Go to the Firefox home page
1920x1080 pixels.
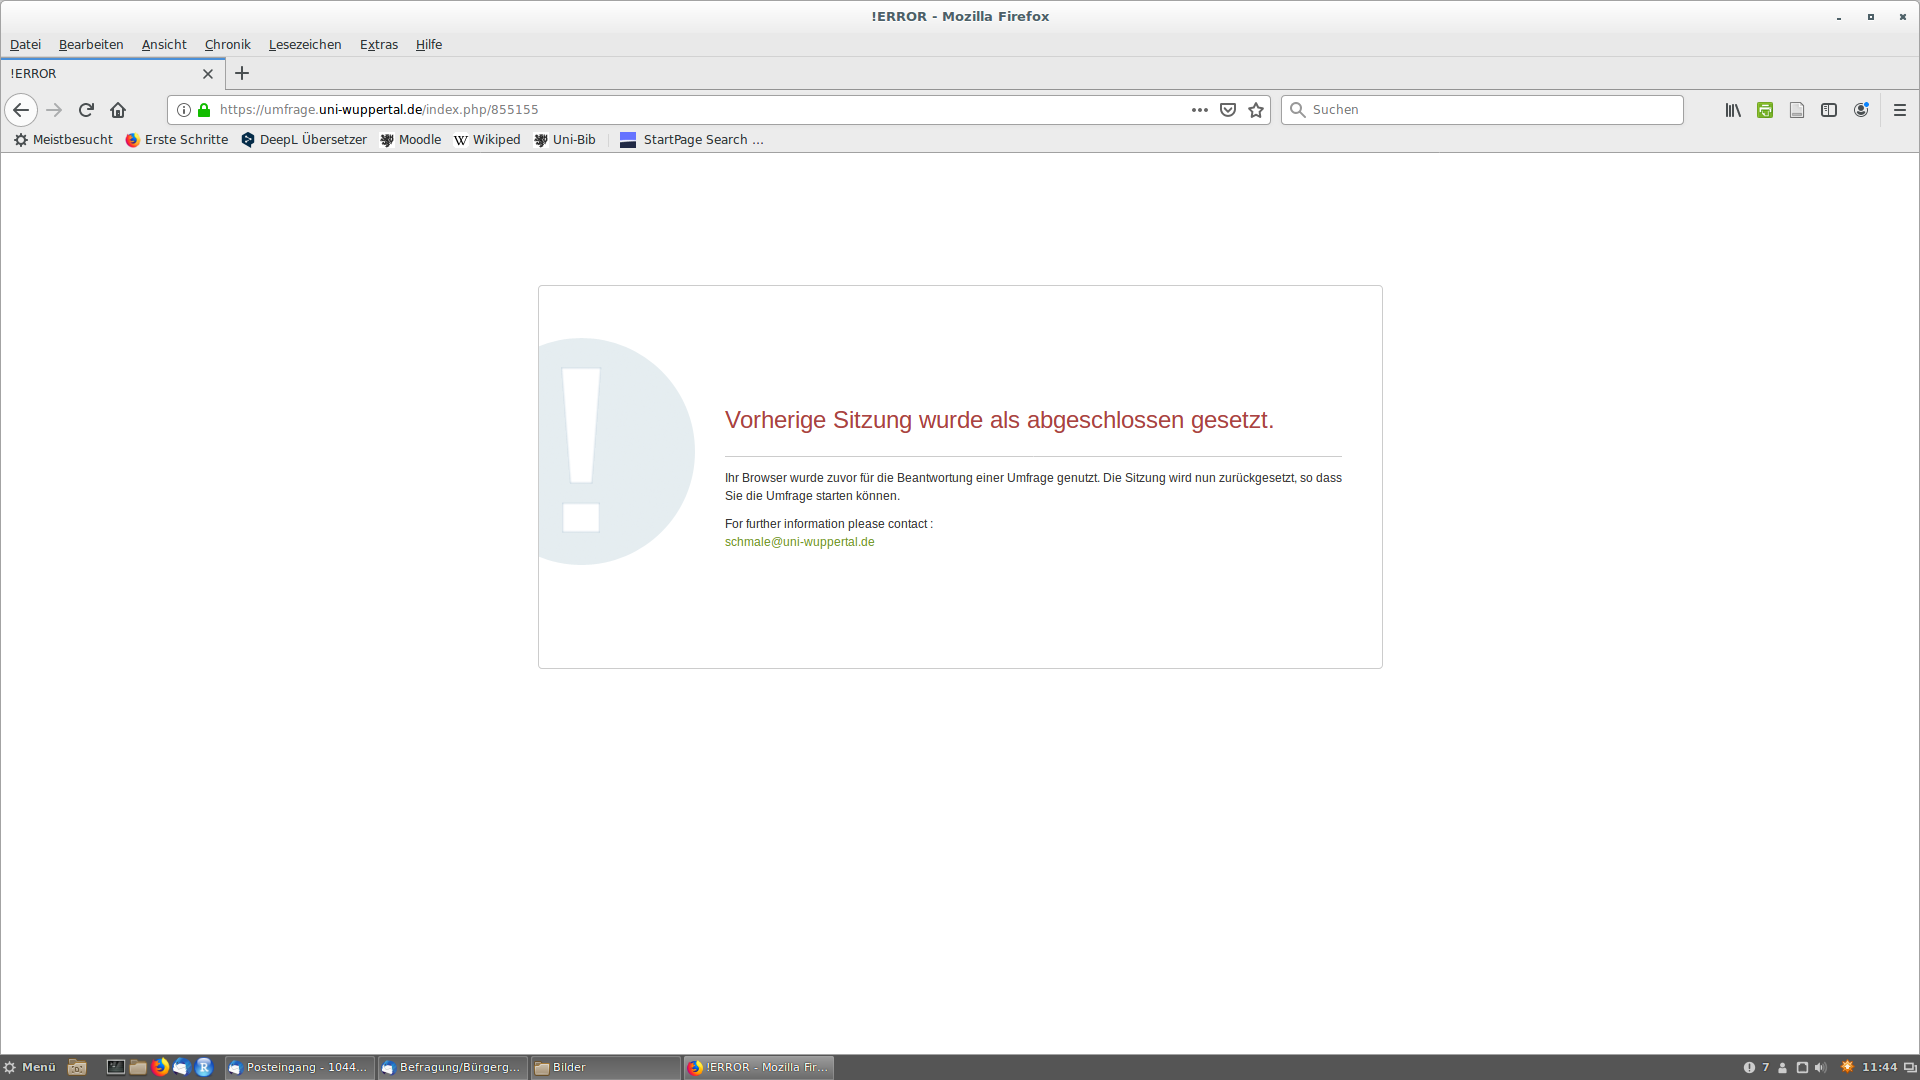[118, 110]
